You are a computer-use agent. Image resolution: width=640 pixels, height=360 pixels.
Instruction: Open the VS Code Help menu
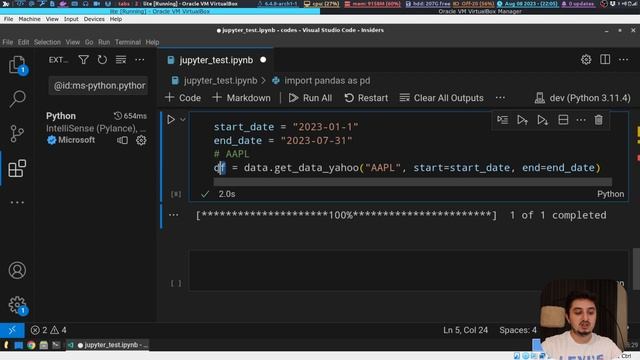tap(152, 42)
